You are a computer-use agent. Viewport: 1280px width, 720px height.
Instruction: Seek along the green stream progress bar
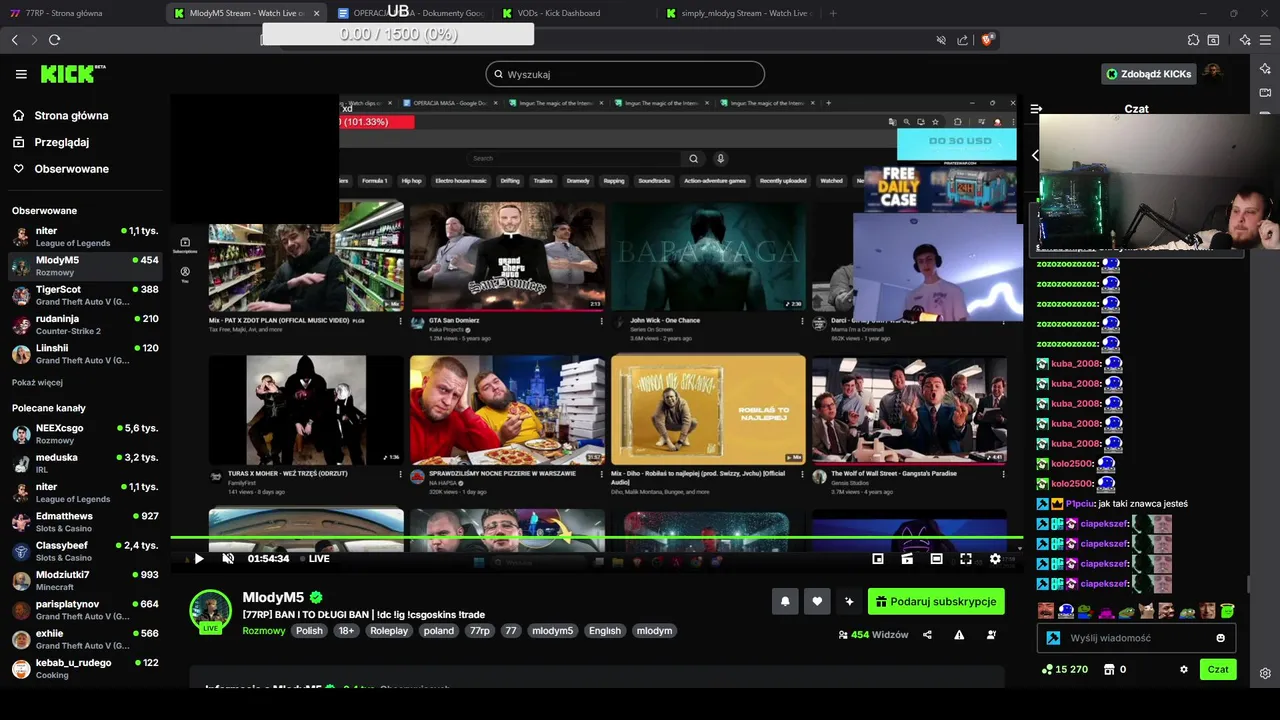click(596, 538)
